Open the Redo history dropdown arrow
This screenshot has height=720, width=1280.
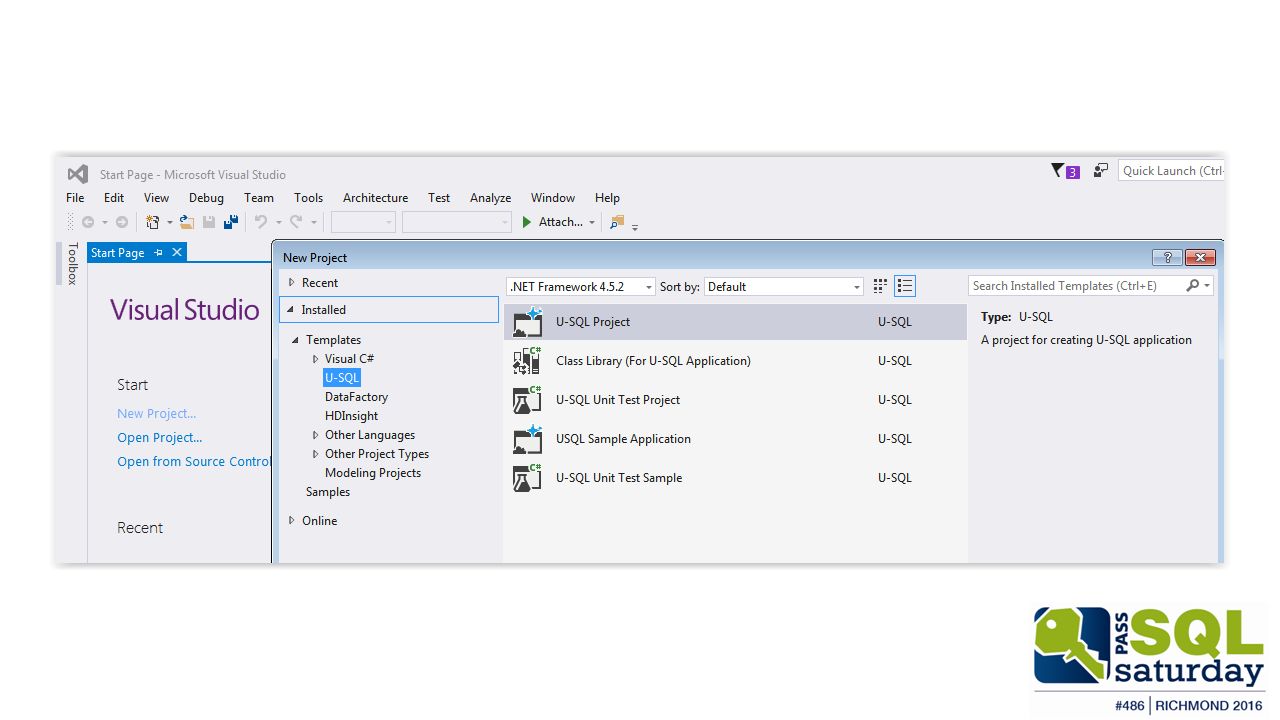click(313, 223)
